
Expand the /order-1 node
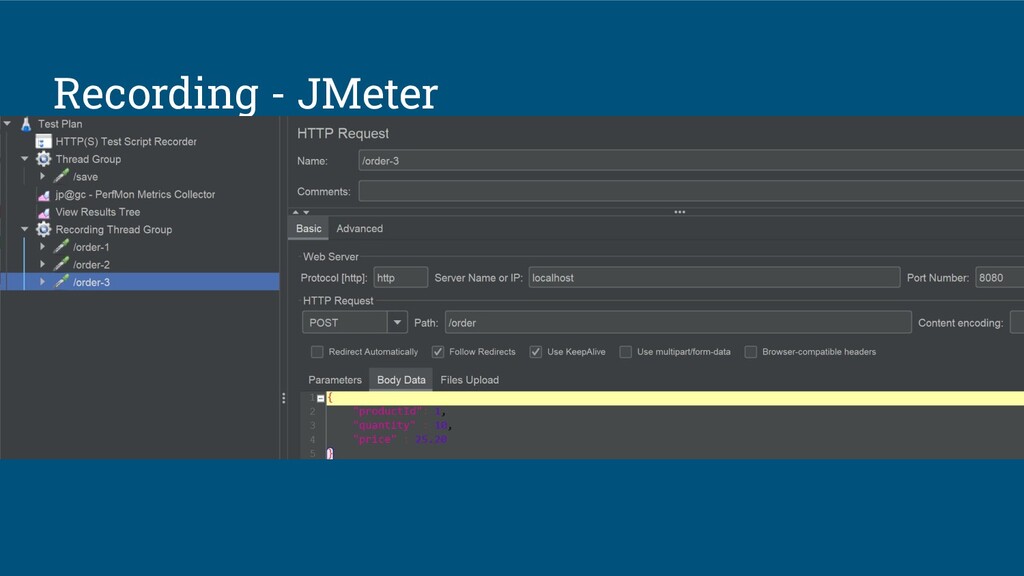(42, 247)
